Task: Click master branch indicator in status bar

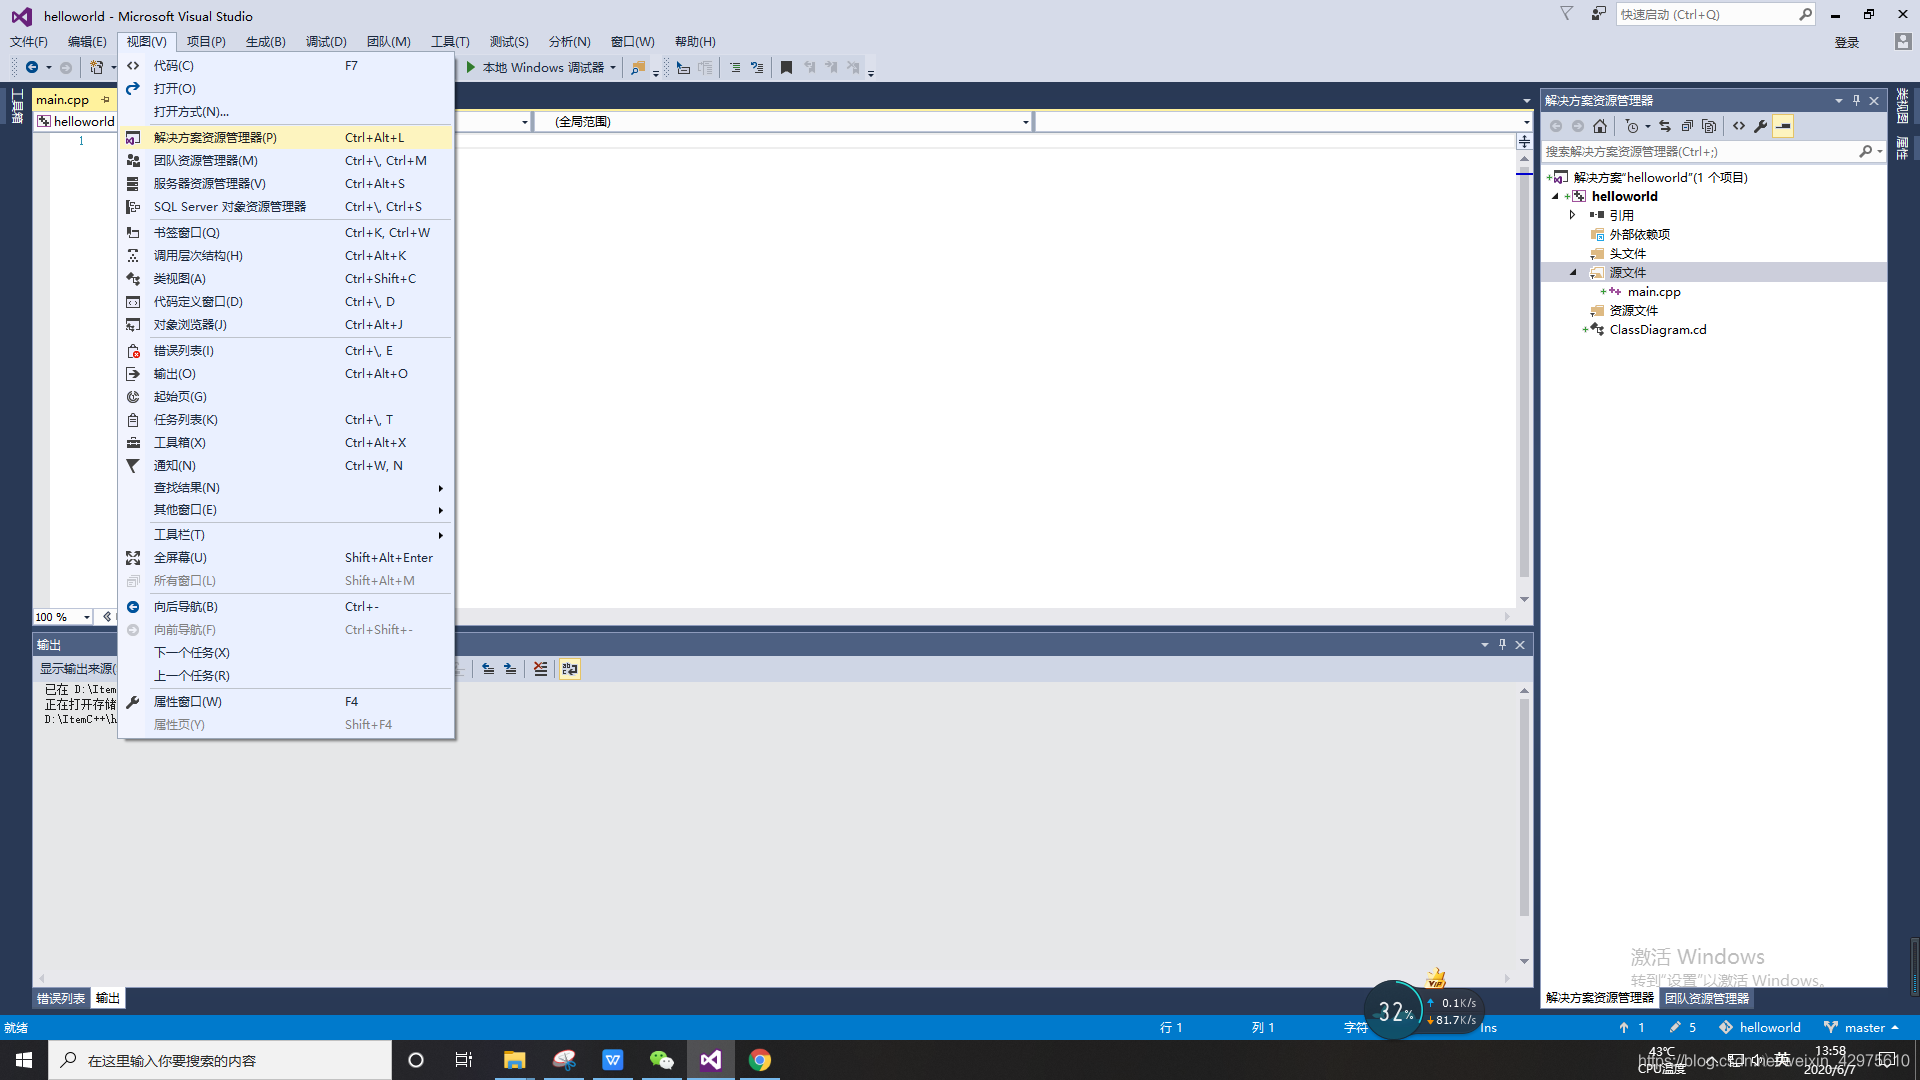Action: [x=1861, y=1027]
